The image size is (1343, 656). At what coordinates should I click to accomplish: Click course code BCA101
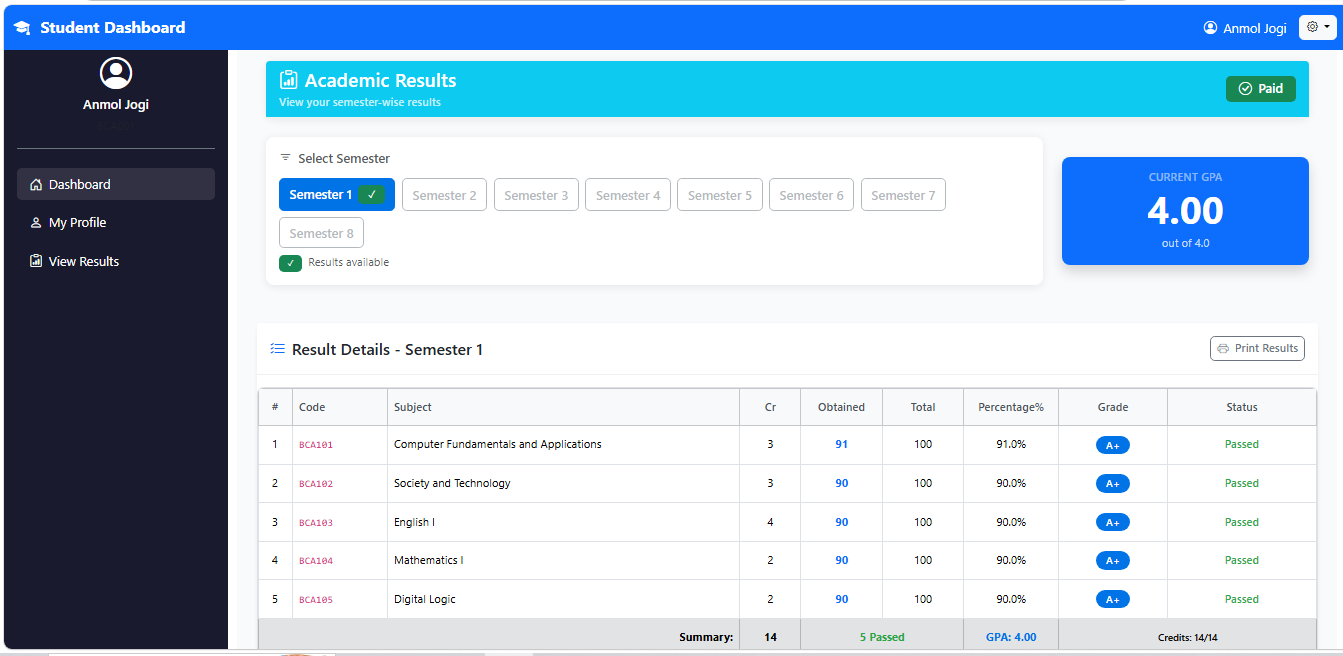click(316, 445)
